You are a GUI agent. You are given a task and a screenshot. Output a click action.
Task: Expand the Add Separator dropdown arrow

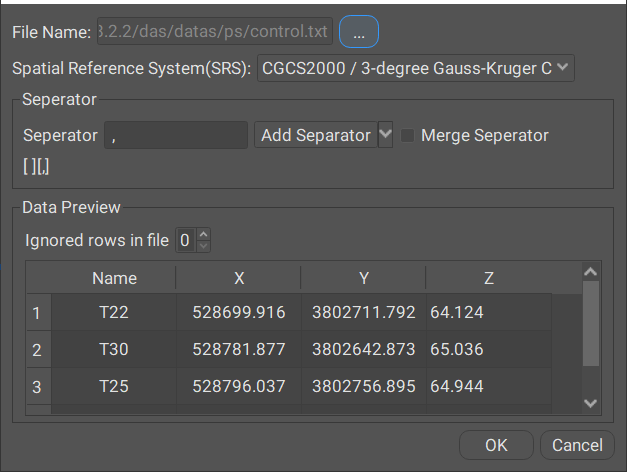click(x=385, y=135)
